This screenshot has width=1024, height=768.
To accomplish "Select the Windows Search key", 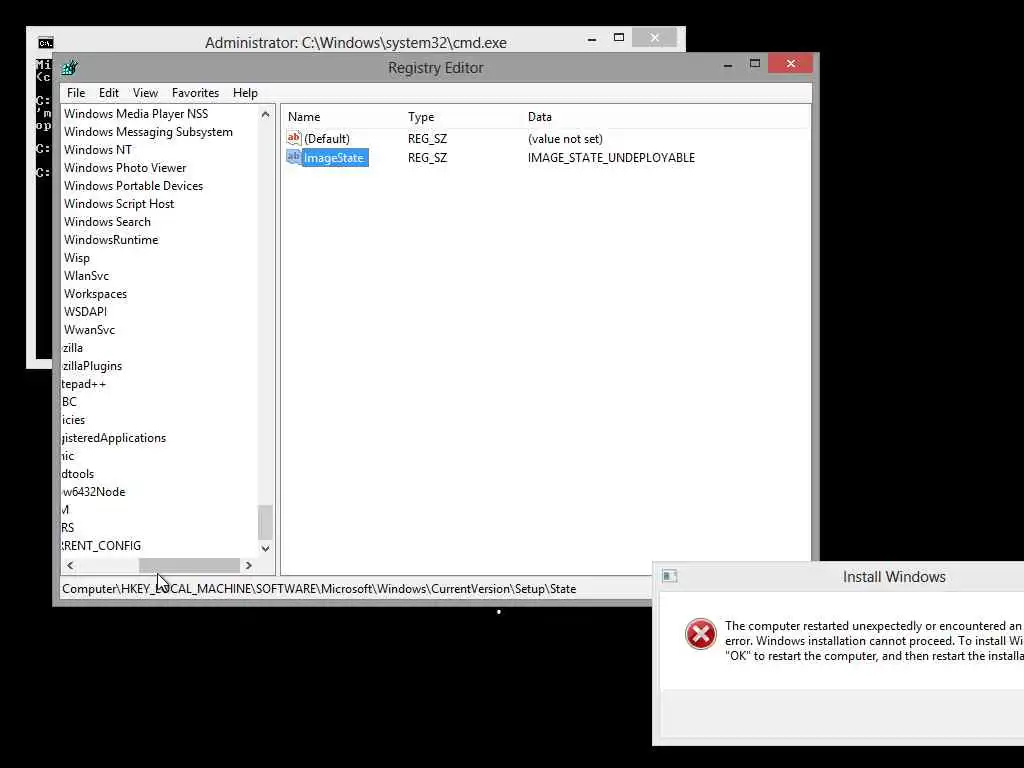I will click(107, 222).
